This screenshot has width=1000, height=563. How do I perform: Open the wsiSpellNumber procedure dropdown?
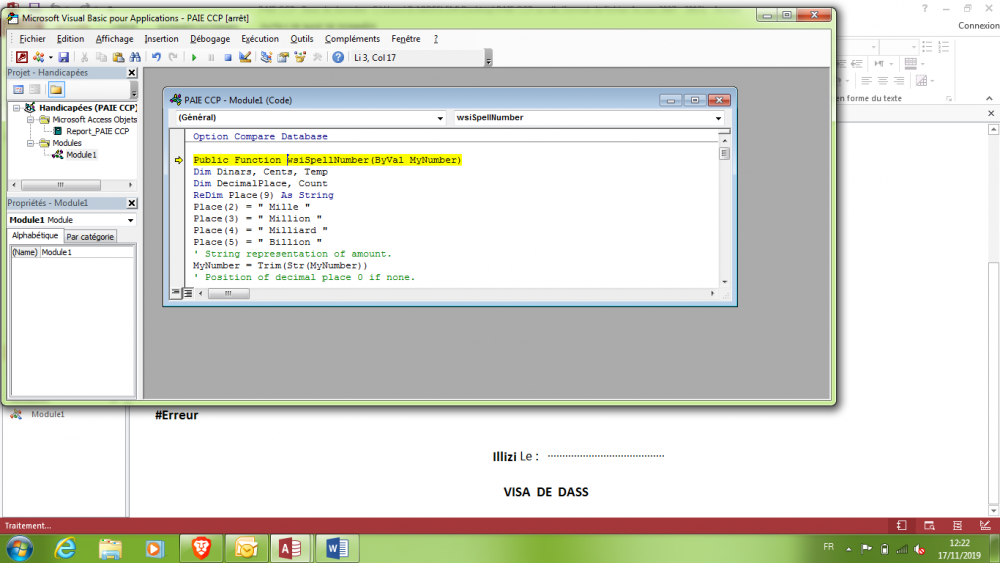[x=718, y=118]
